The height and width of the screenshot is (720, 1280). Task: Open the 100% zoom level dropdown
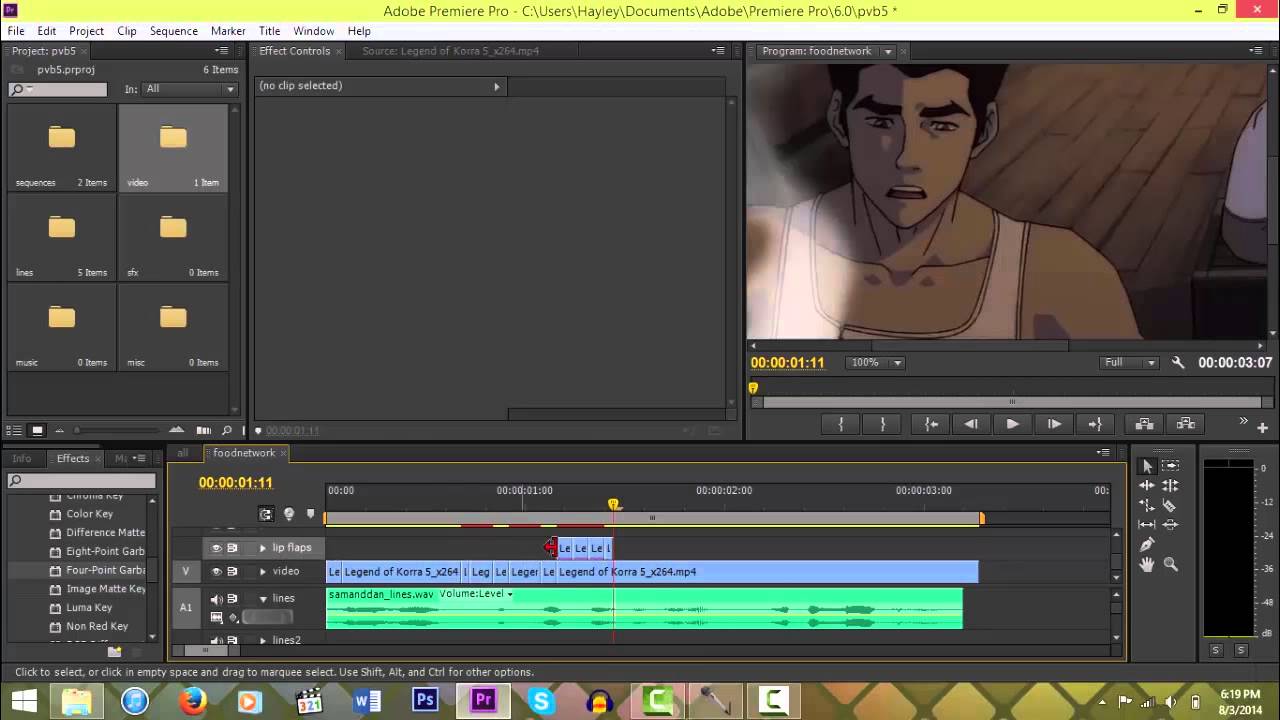[876, 363]
